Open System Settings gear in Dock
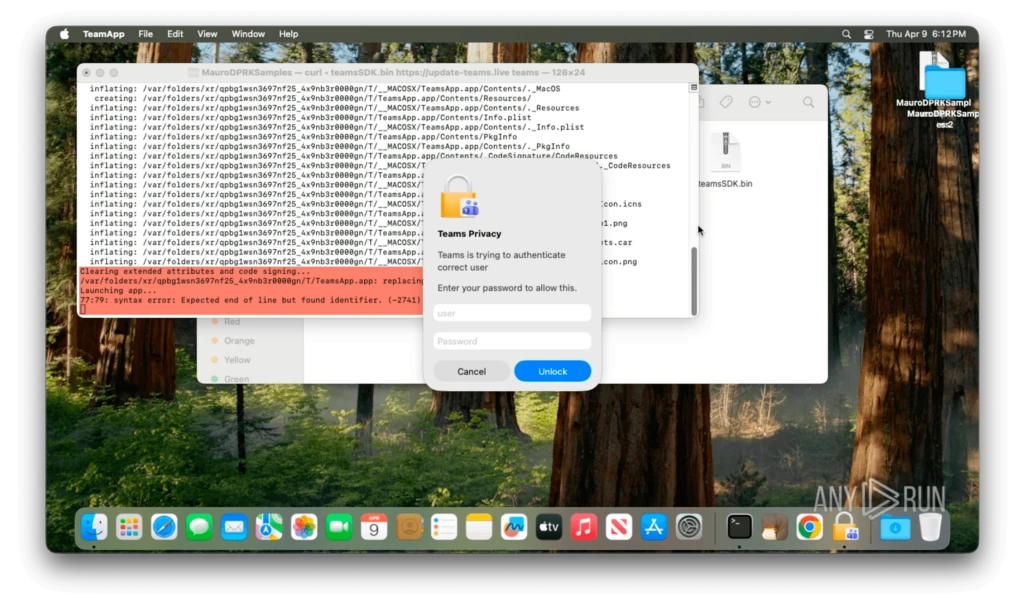 (x=689, y=527)
